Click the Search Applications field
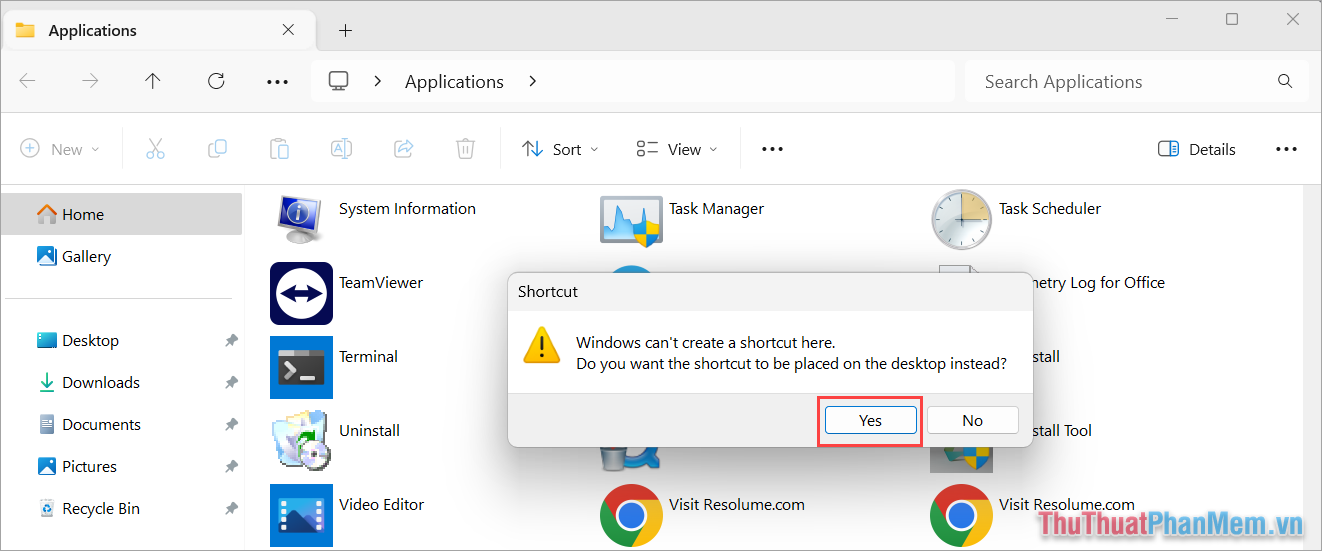Image resolution: width=1322 pixels, height=551 pixels. (x=1136, y=81)
